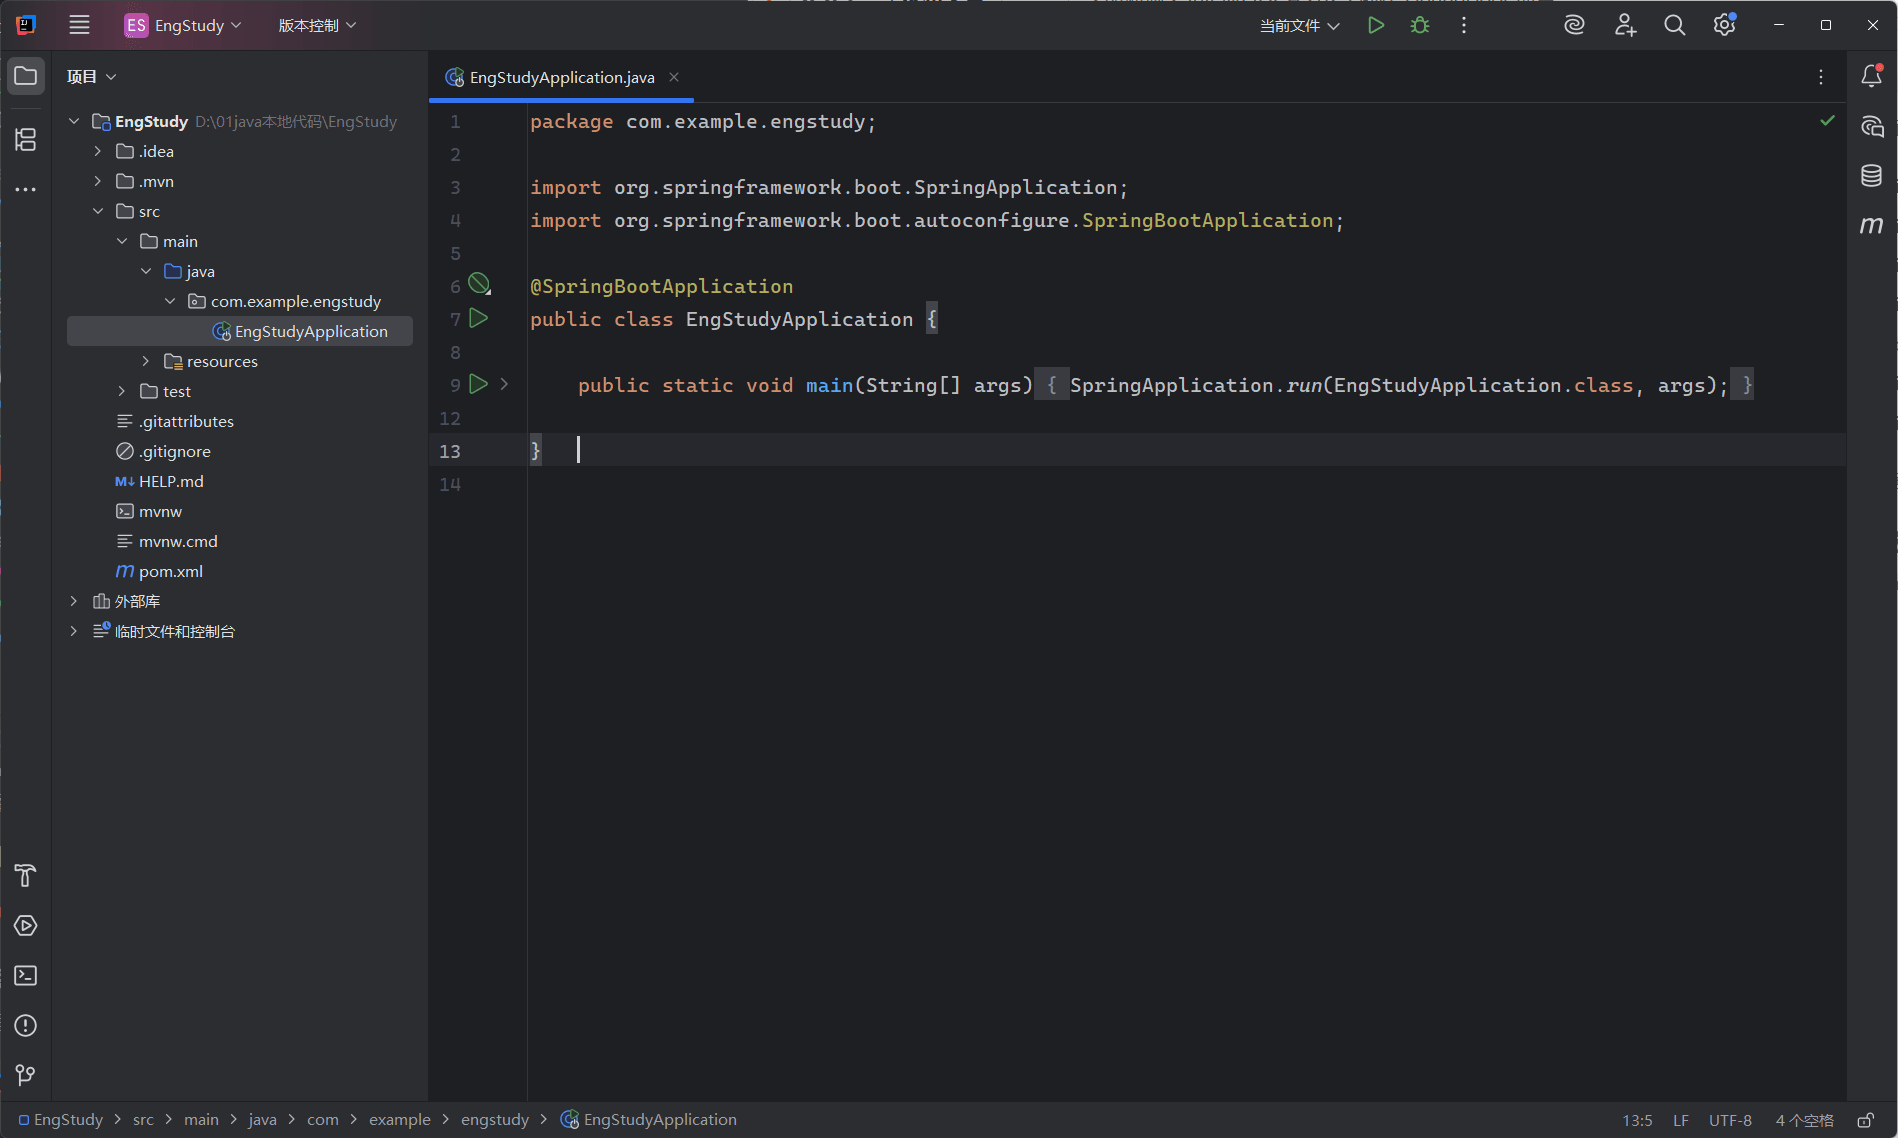This screenshot has height=1138, width=1898.
Task: Open the 版本控制 version control dropdown
Action: pyautogui.click(x=317, y=25)
